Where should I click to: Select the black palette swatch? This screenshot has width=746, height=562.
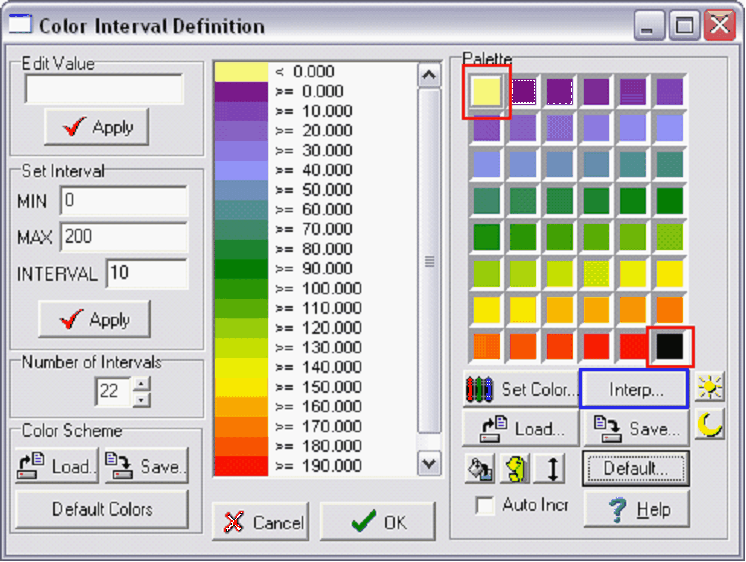coord(669,346)
